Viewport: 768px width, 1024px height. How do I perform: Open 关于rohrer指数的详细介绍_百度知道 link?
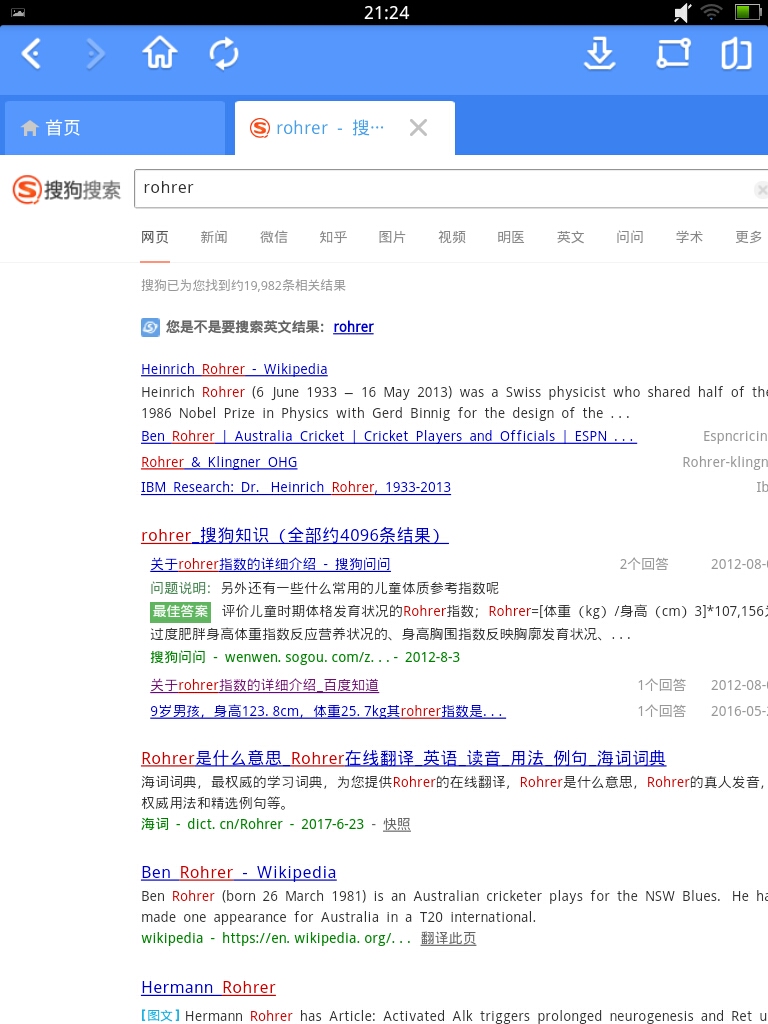[x=264, y=685]
